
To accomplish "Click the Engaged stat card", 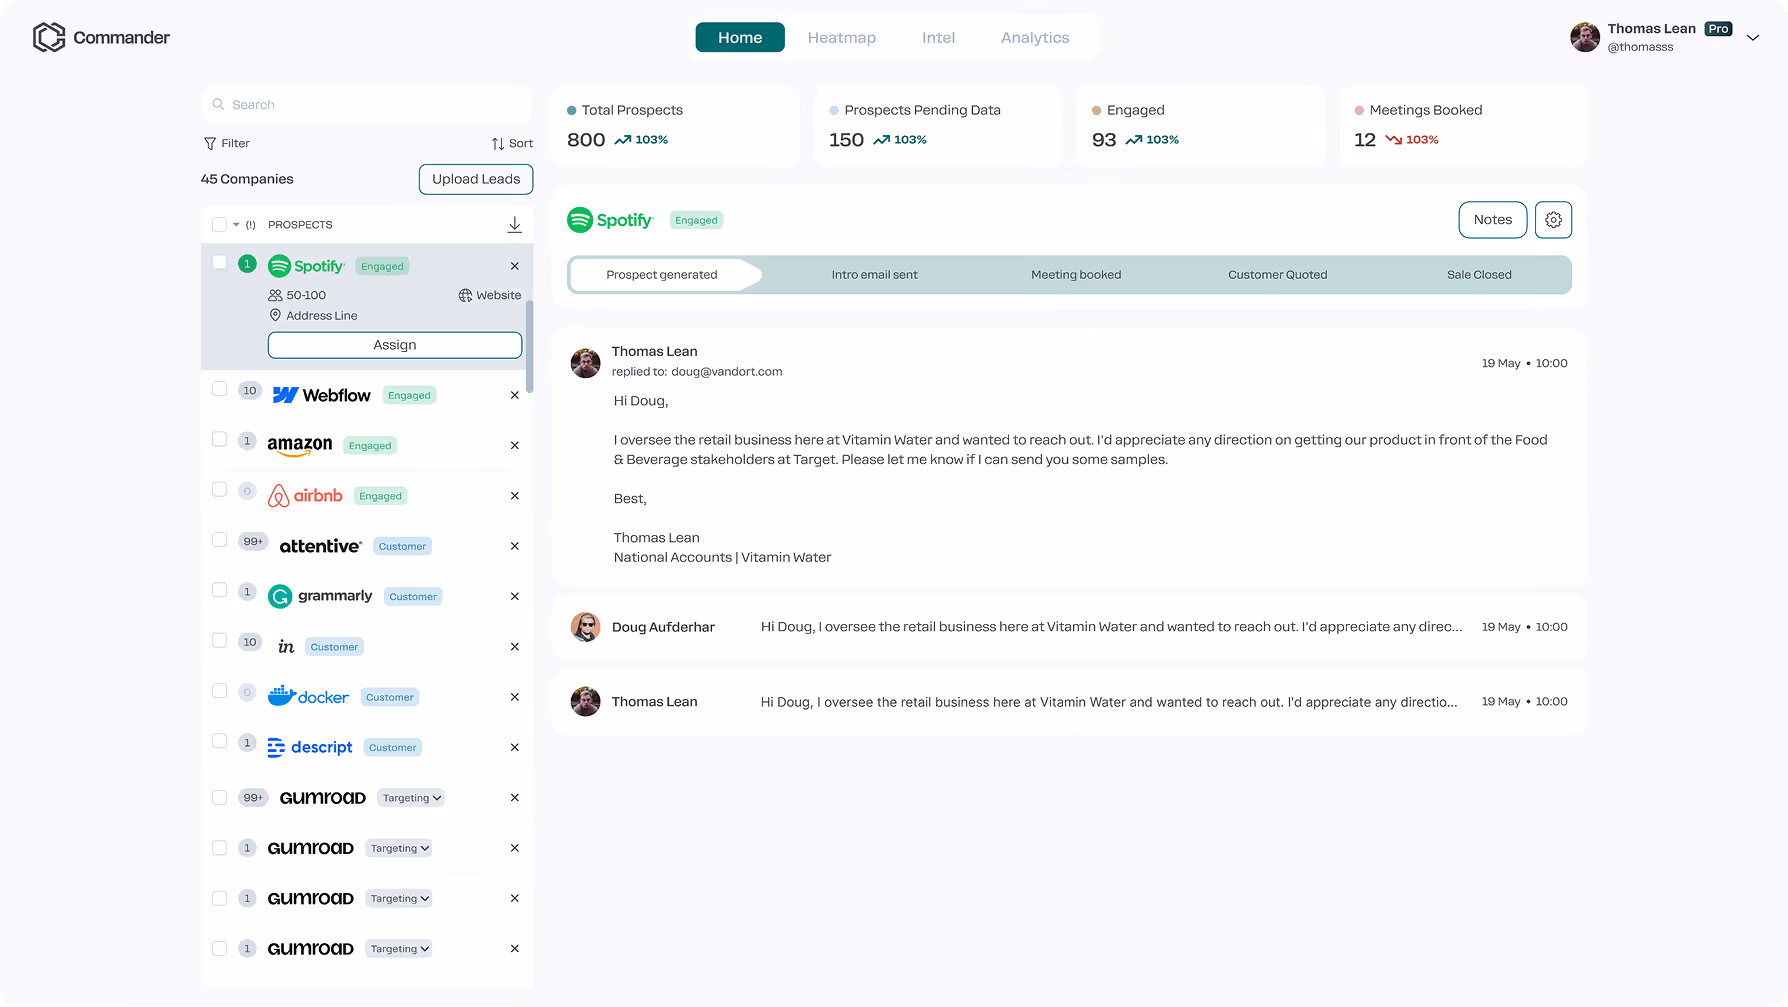I will (x=1201, y=126).
